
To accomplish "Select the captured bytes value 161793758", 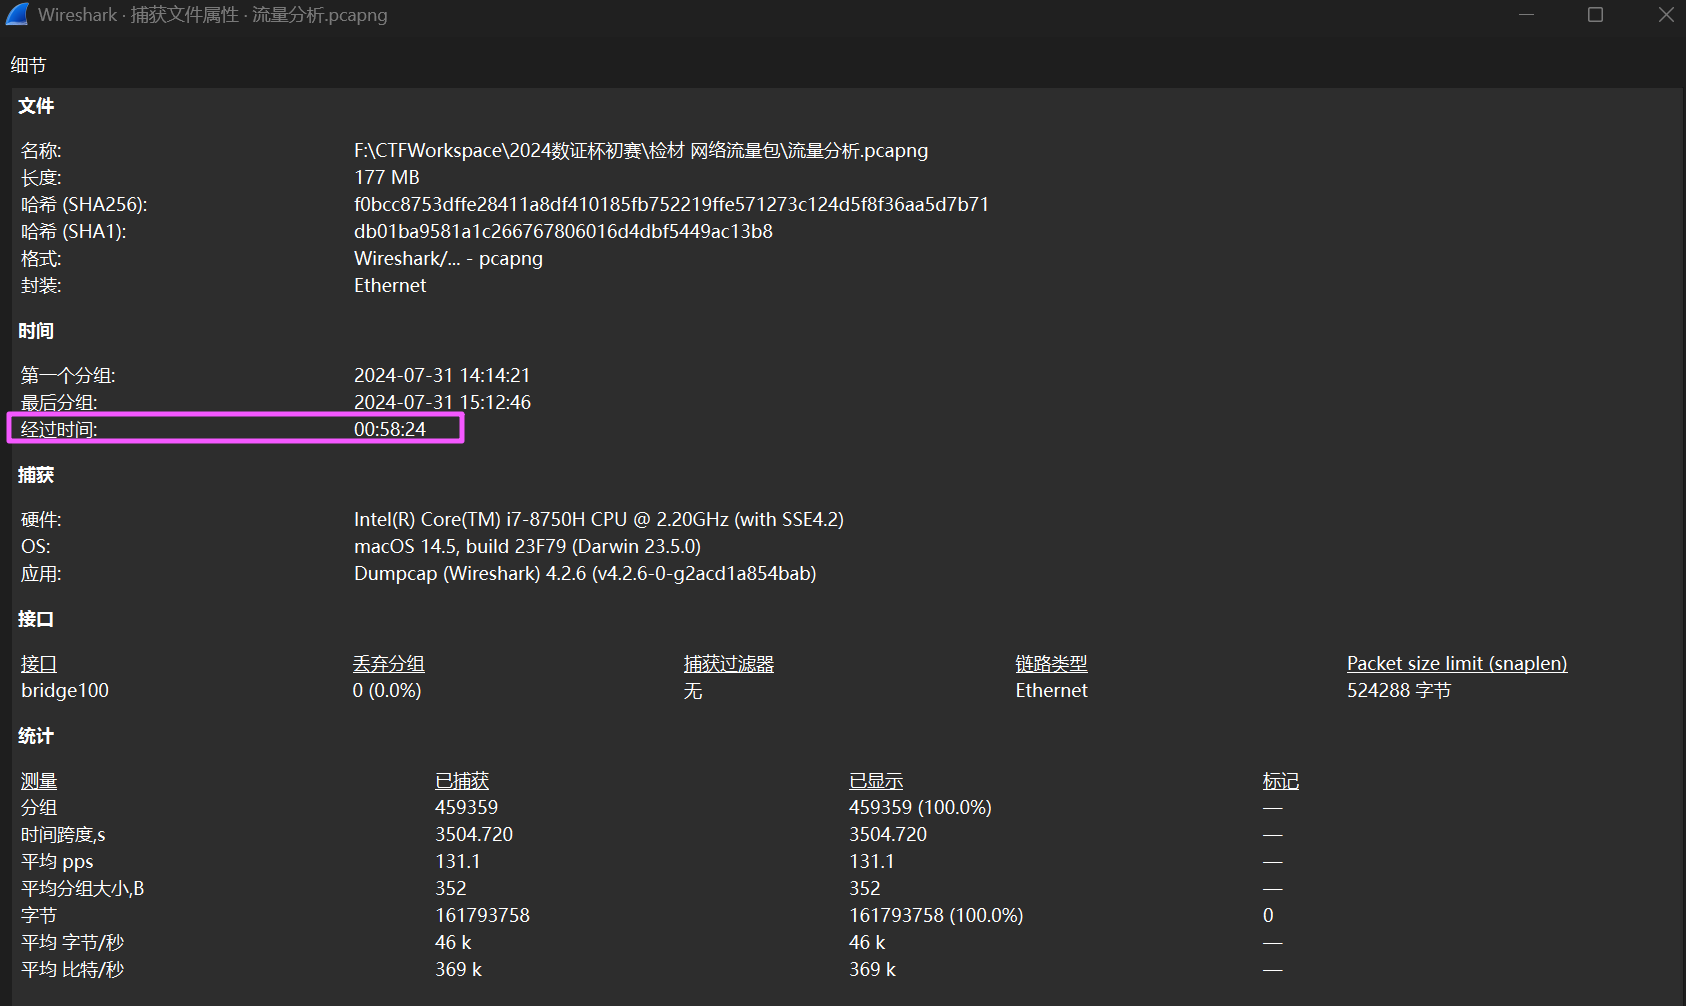I will point(483,915).
